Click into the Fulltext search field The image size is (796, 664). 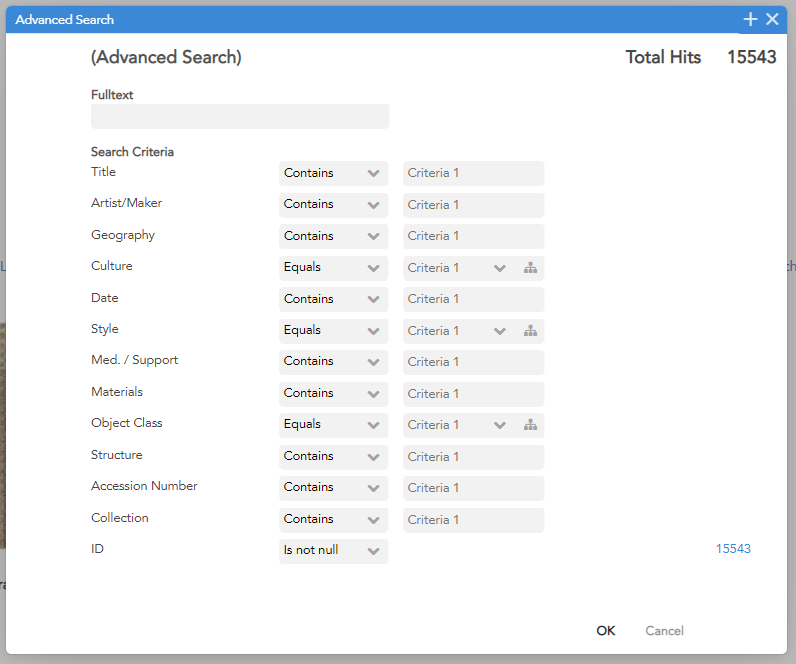(x=240, y=117)
